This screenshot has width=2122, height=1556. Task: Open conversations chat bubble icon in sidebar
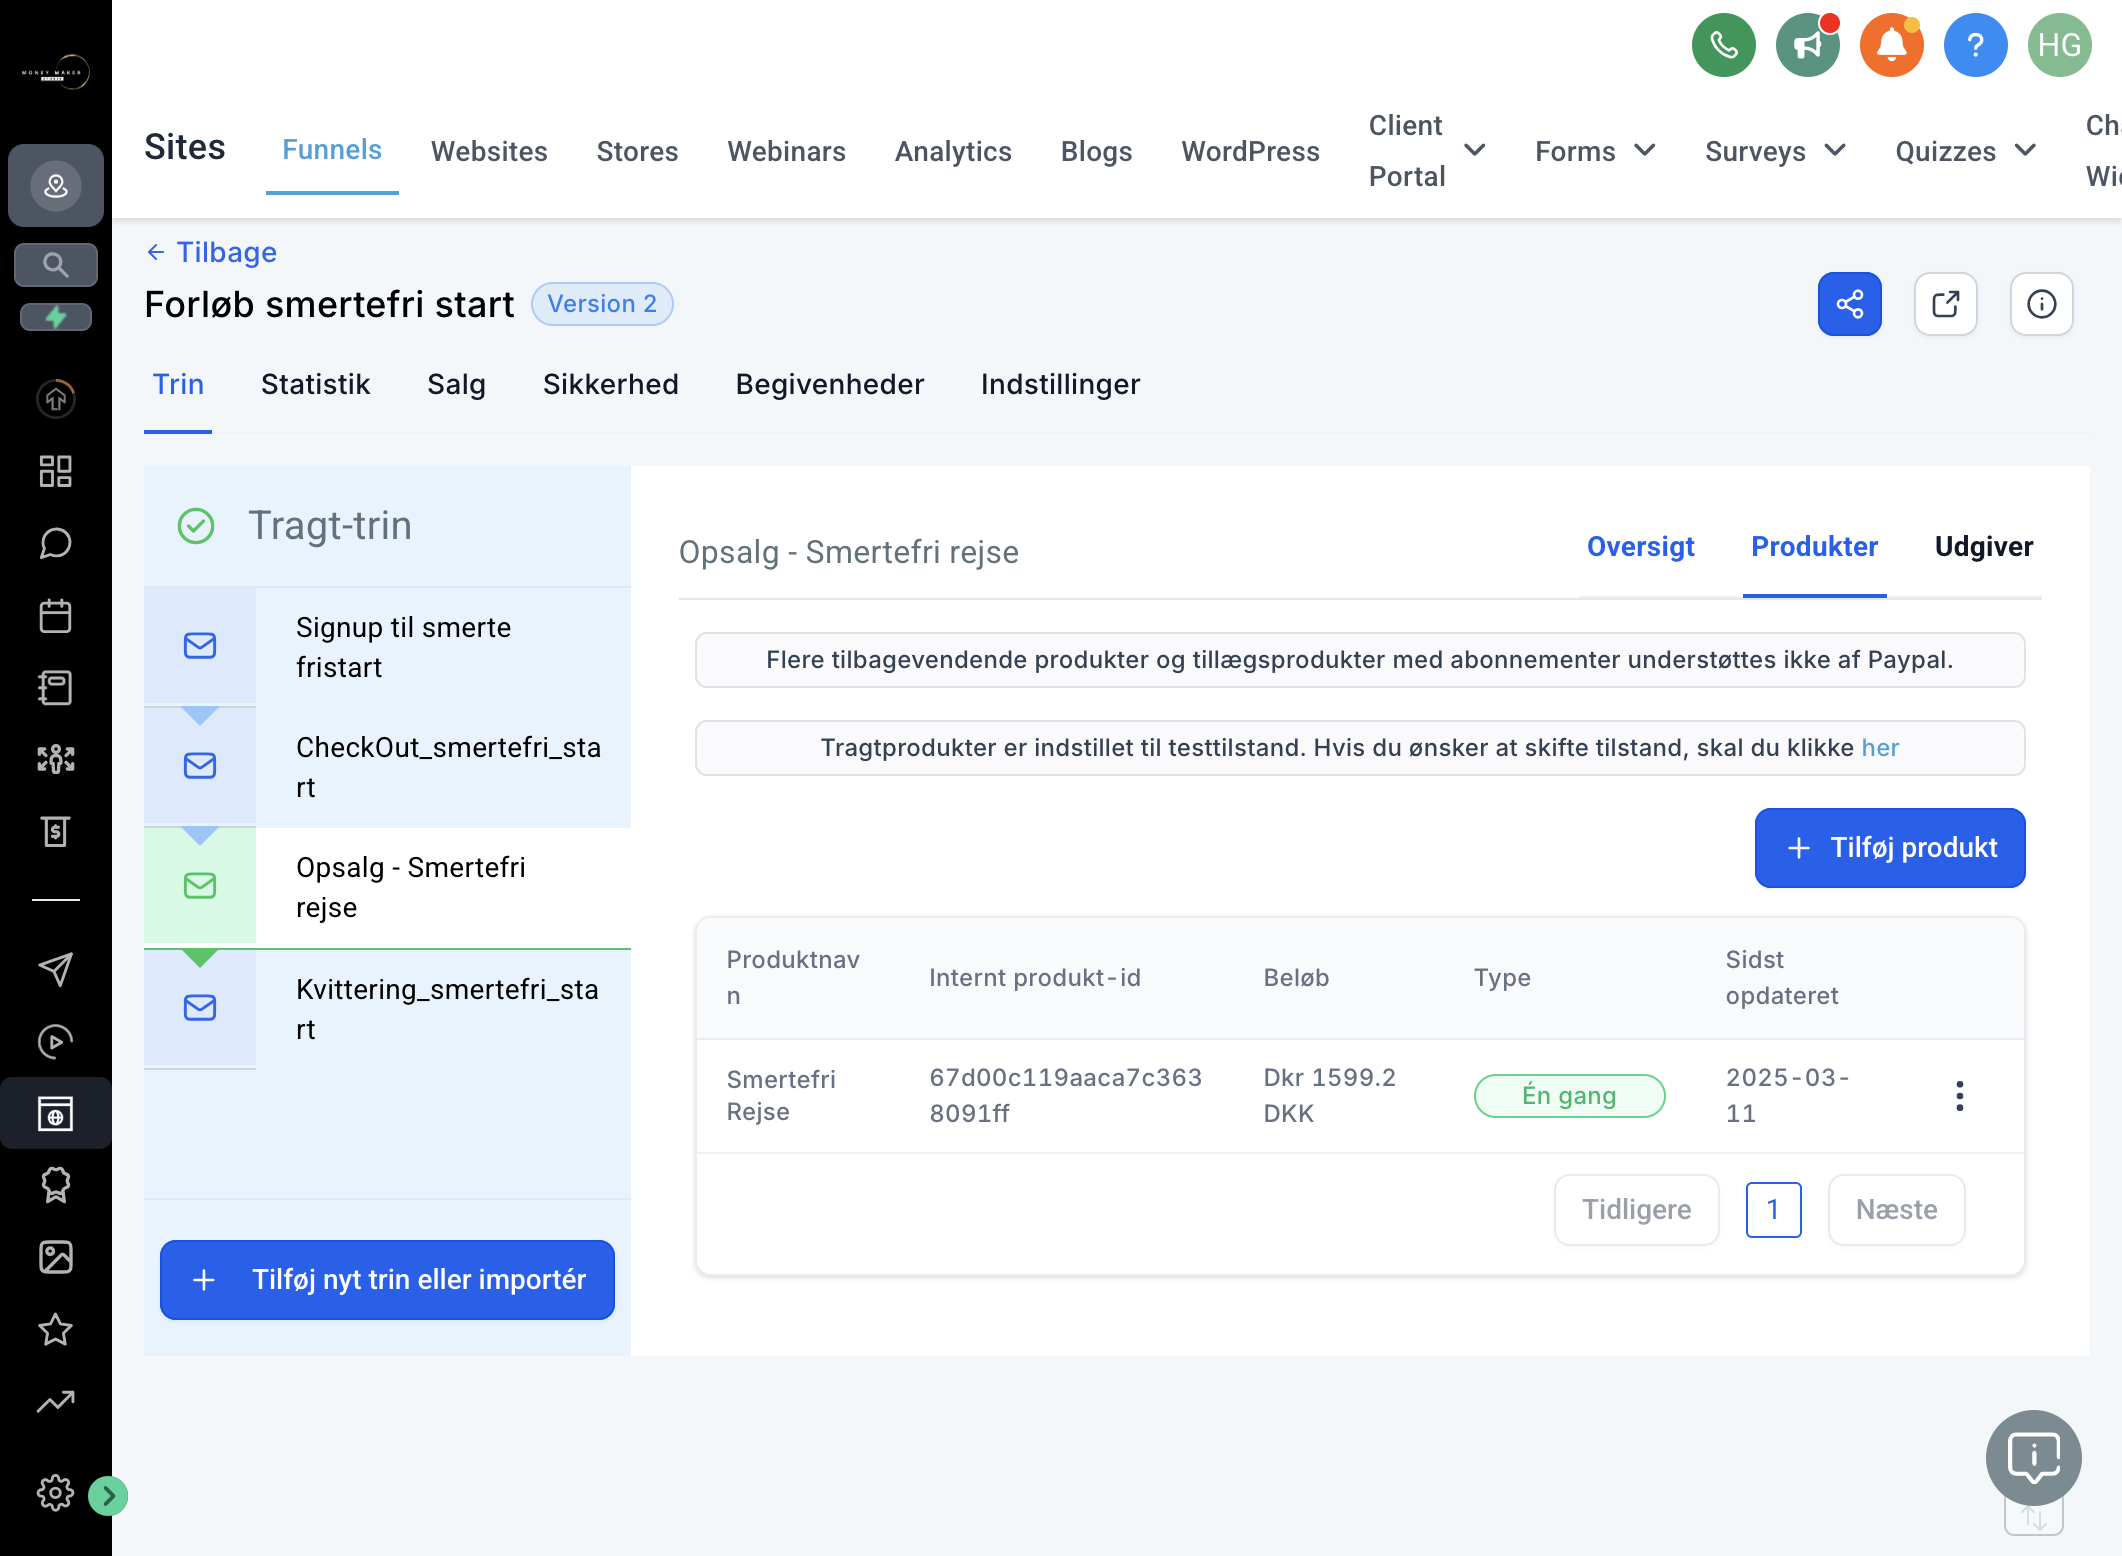[56, 543]
